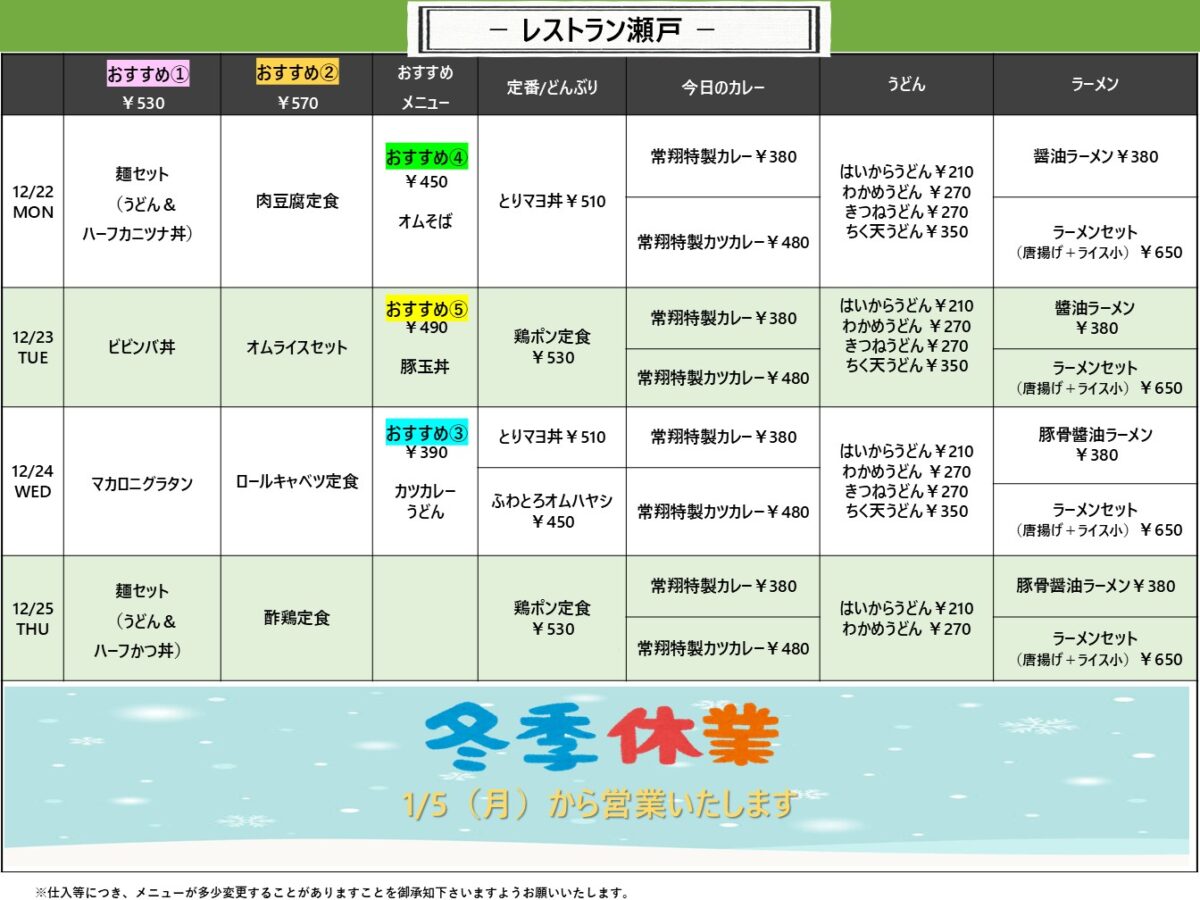The image size is (1200, 900).
Task: Select the 今日のカレー column header
Action: coord(723,87)
